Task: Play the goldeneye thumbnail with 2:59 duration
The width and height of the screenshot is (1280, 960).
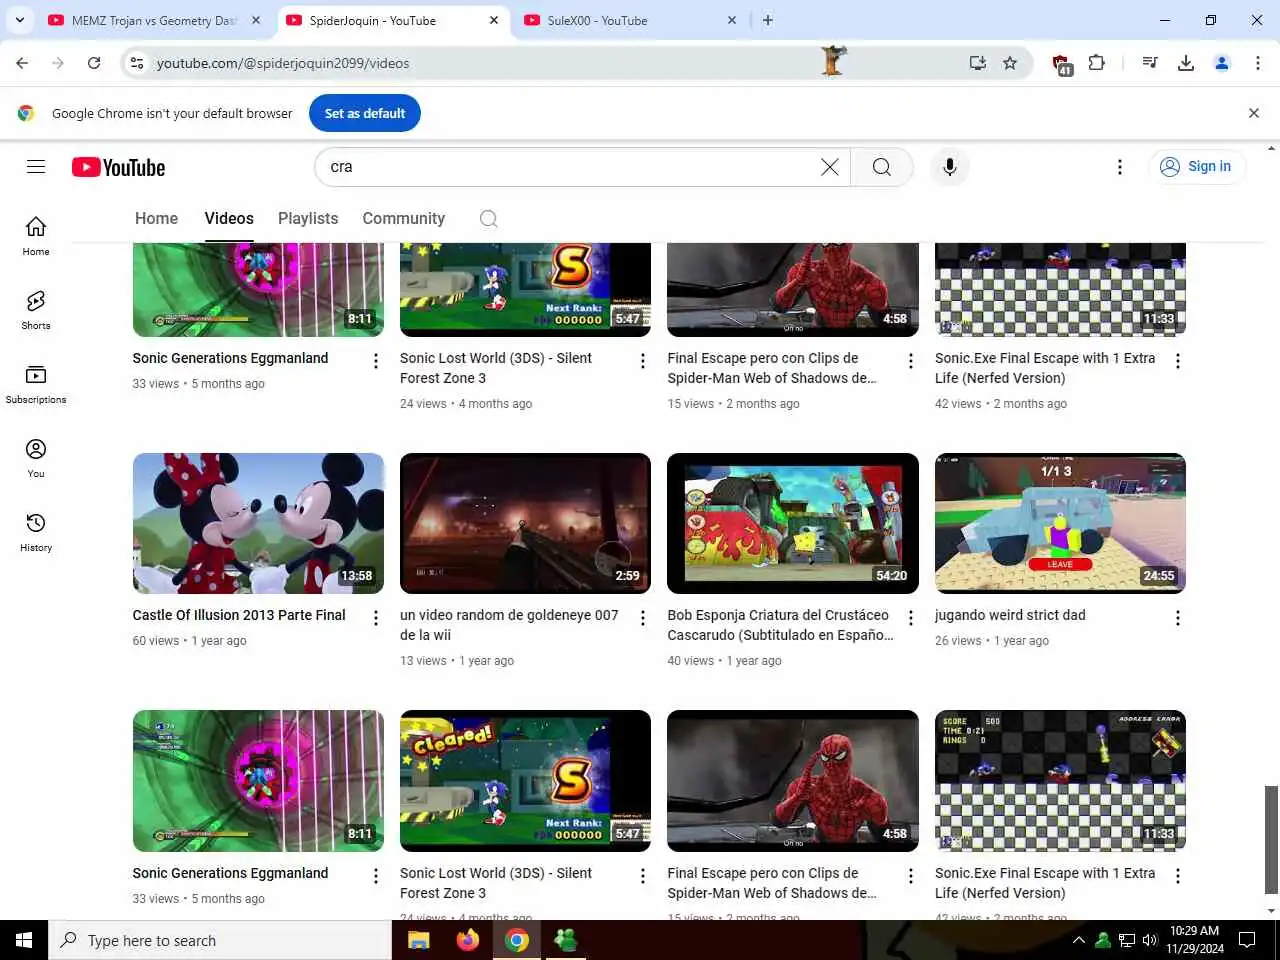Action: (x=525, y=524)
